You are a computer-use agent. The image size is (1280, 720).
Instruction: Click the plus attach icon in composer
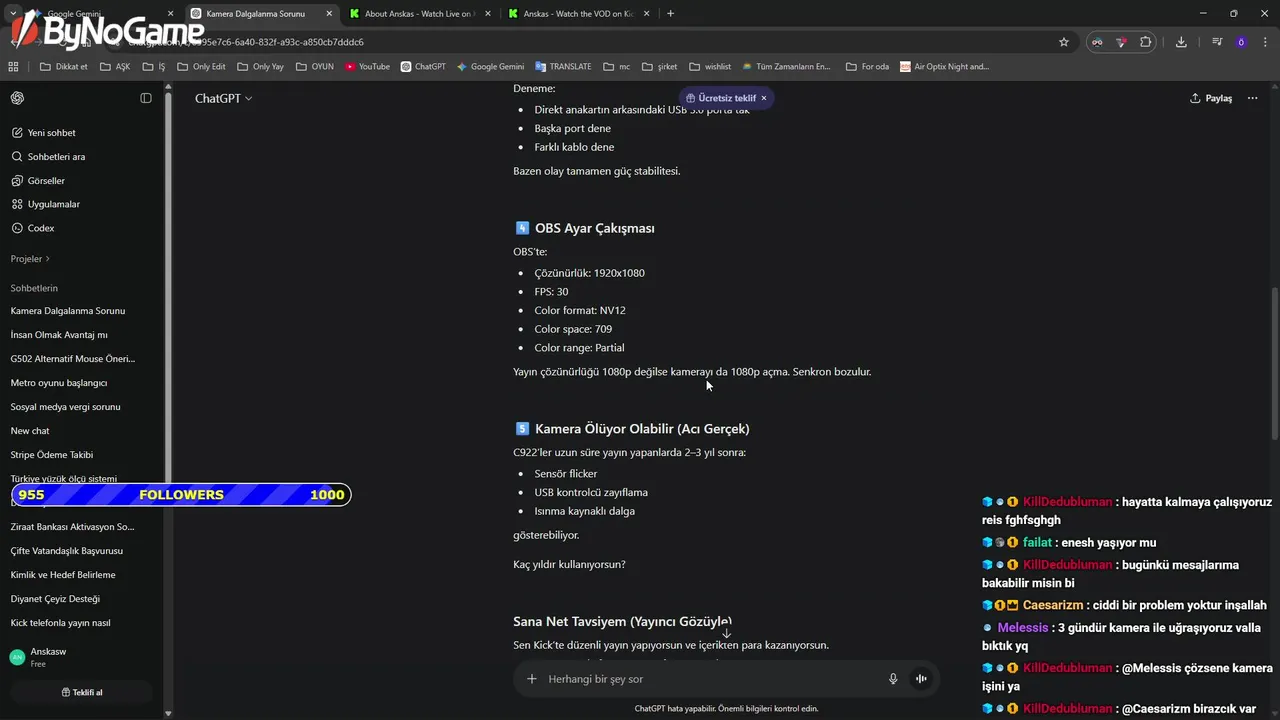pyautogui.click(x=532, y=679)
